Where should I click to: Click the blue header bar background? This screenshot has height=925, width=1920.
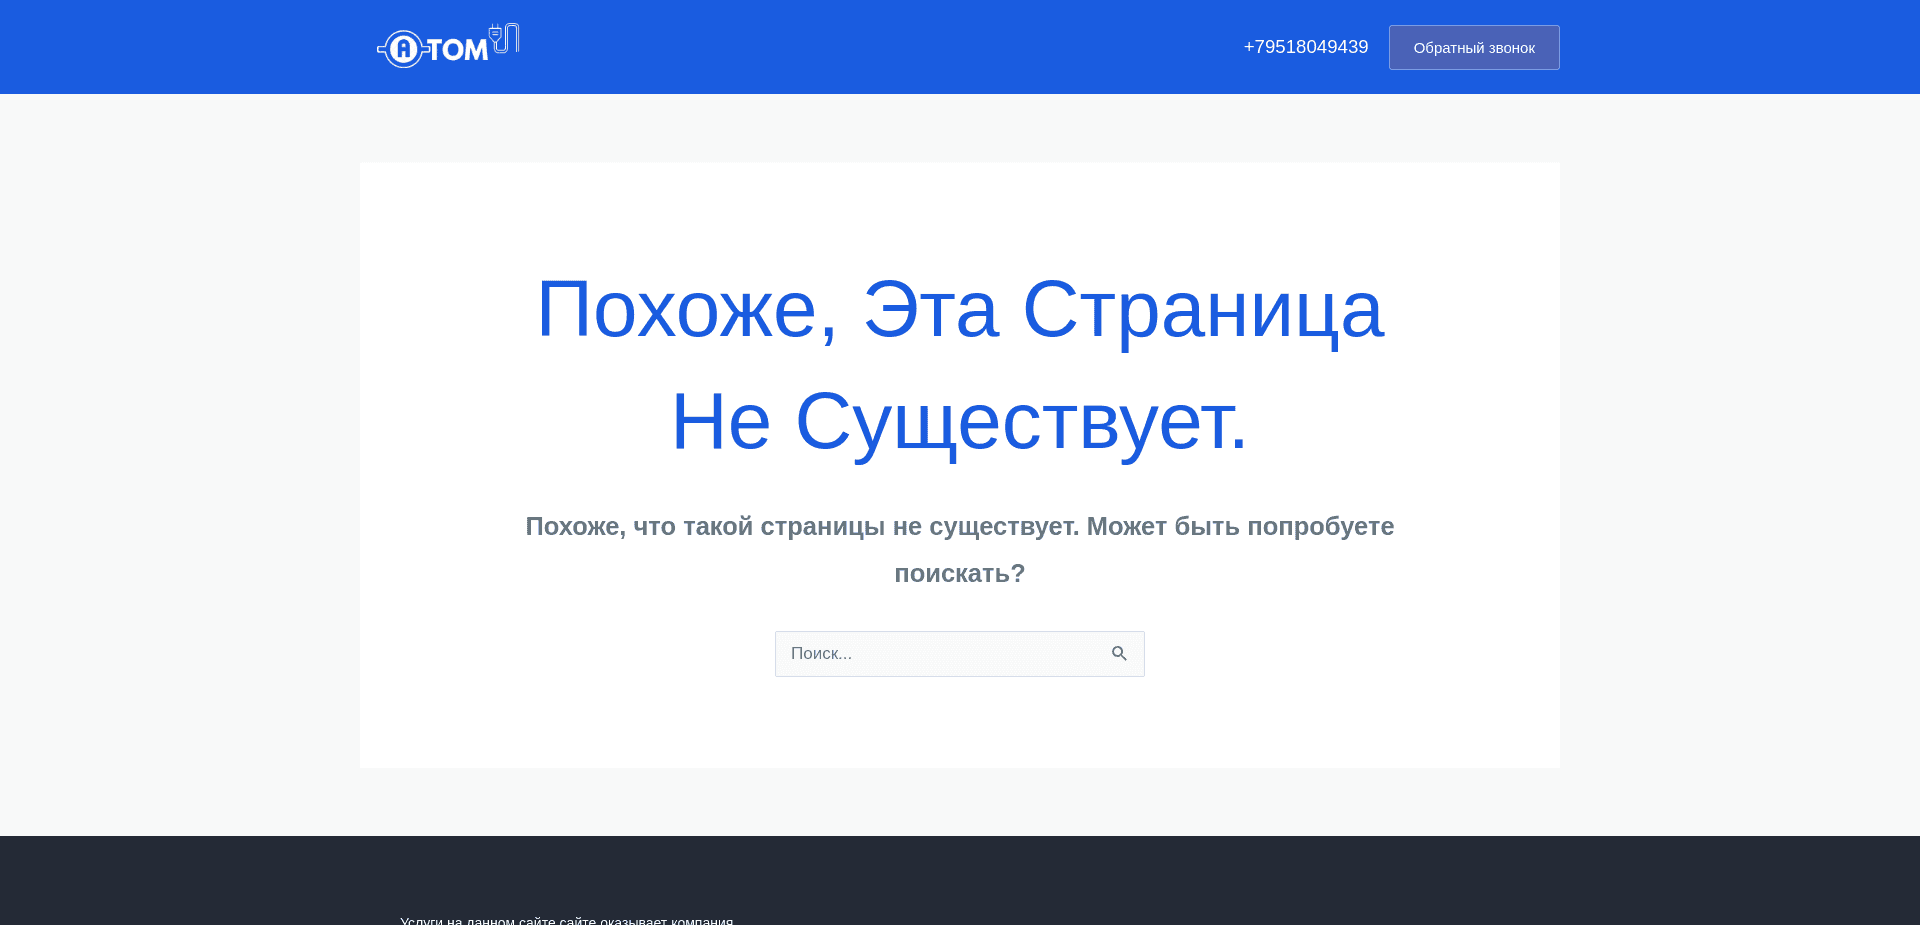[x=900, y=46]
